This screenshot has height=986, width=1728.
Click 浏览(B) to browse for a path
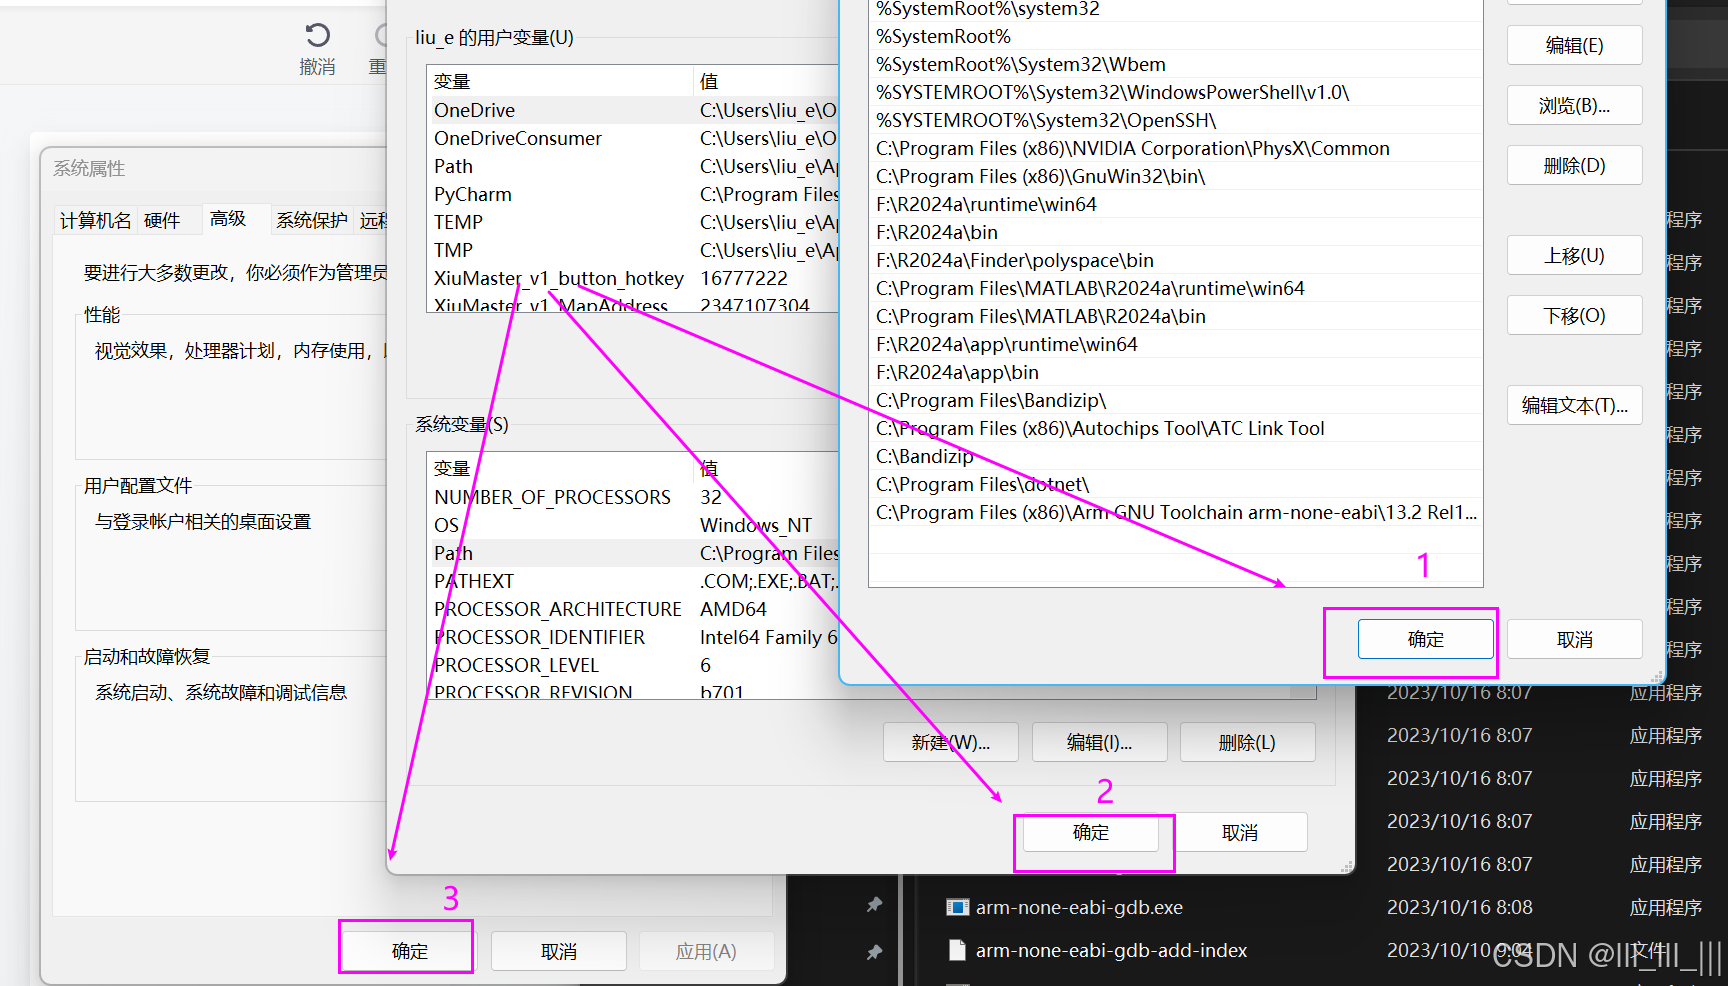(1574, 105)
